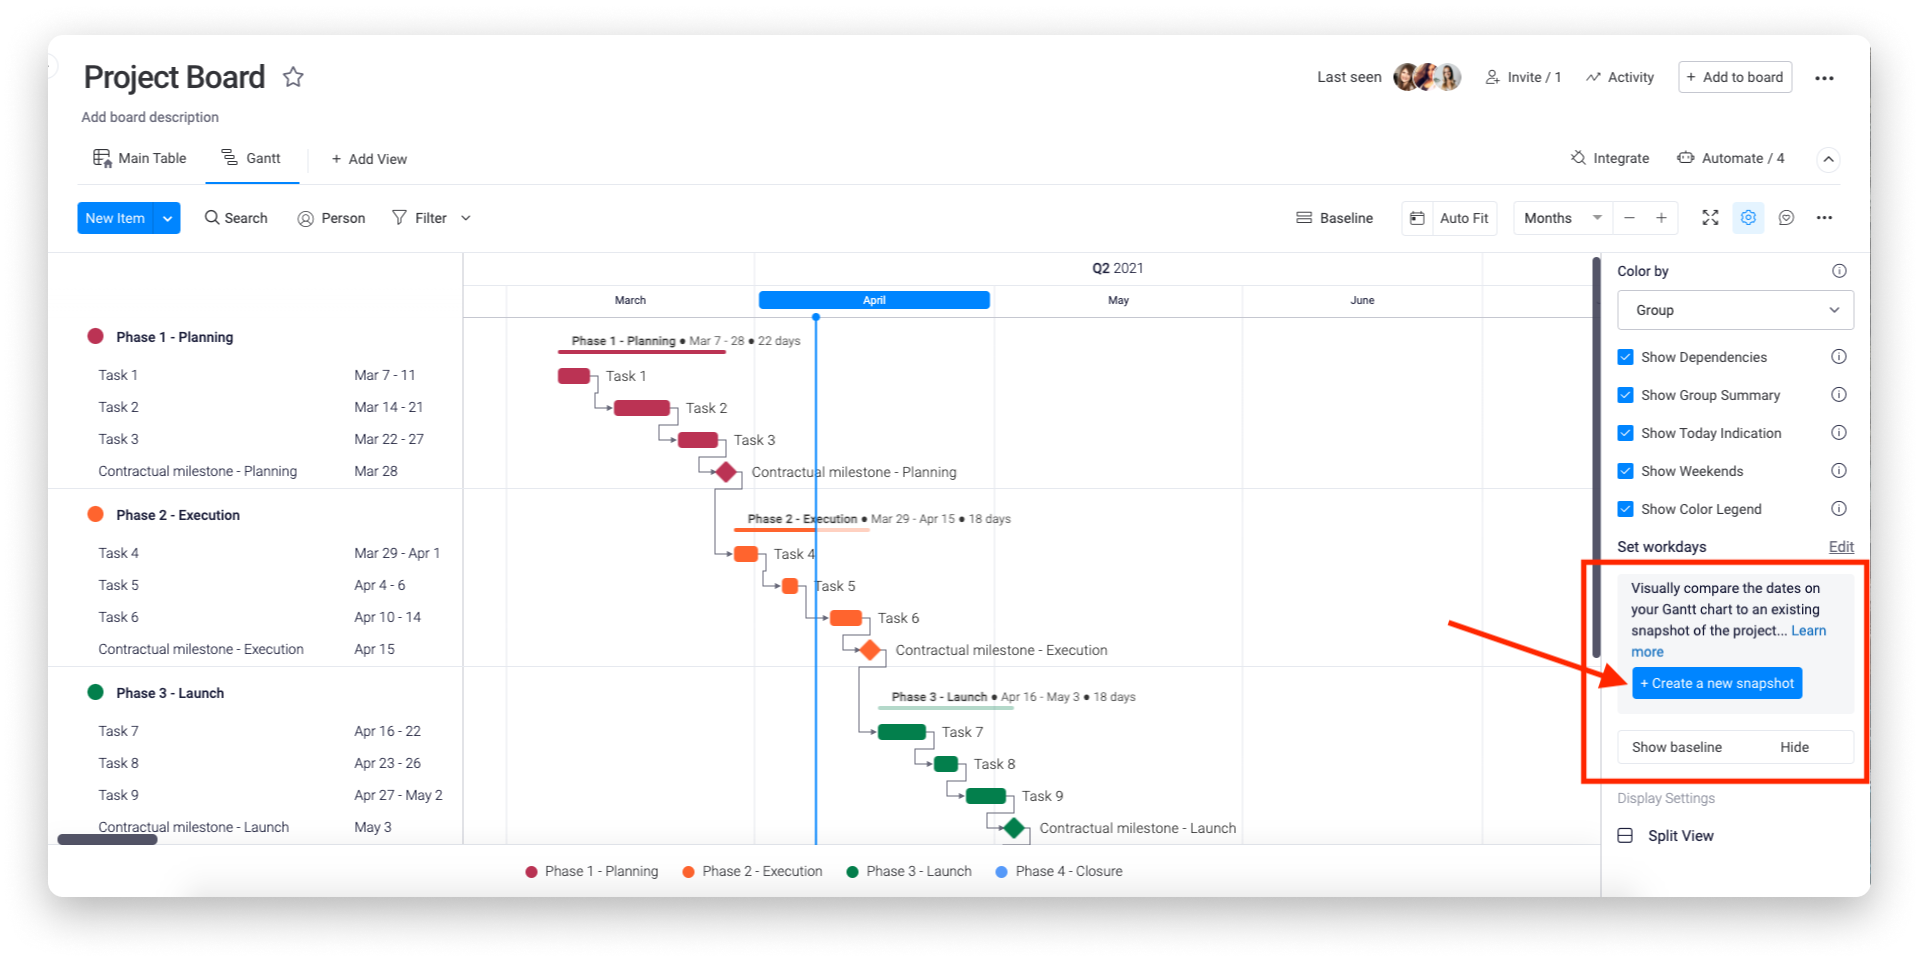Open the Gantt view three-dot menu

1824,218
